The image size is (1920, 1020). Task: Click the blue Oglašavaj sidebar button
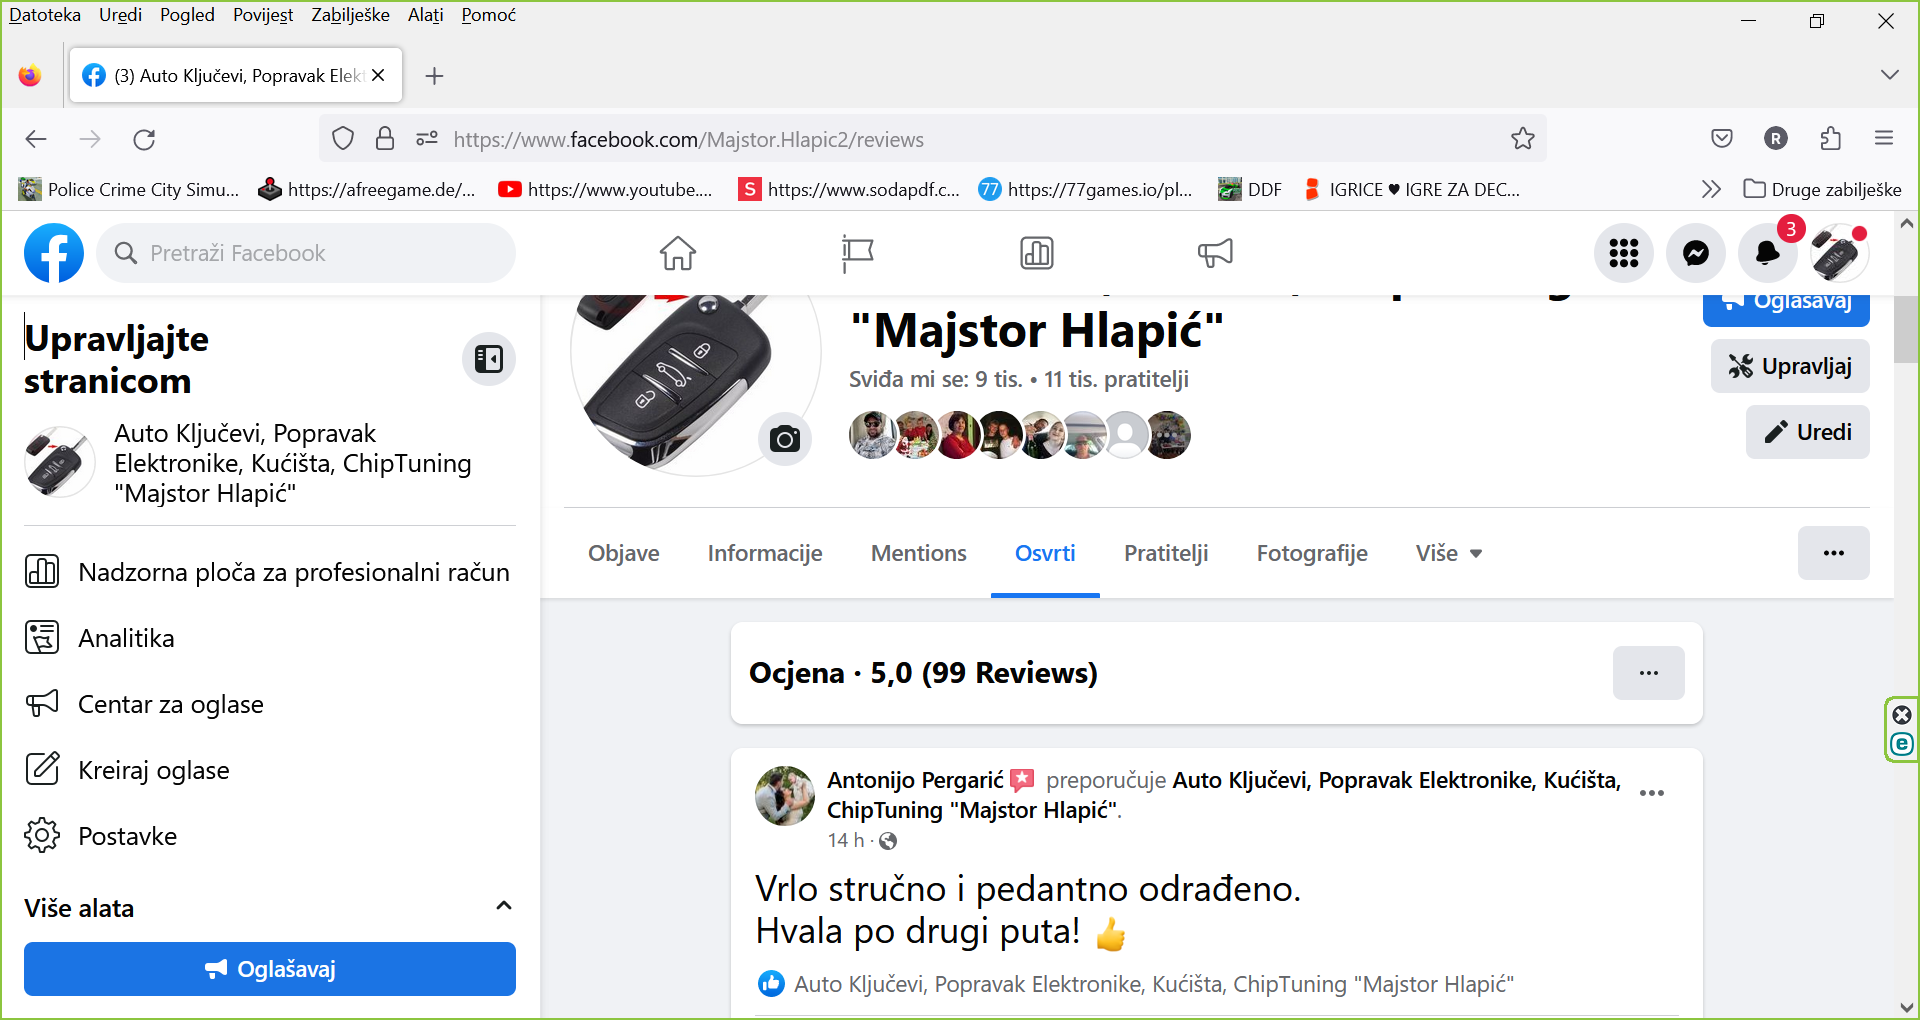[270, 968]
